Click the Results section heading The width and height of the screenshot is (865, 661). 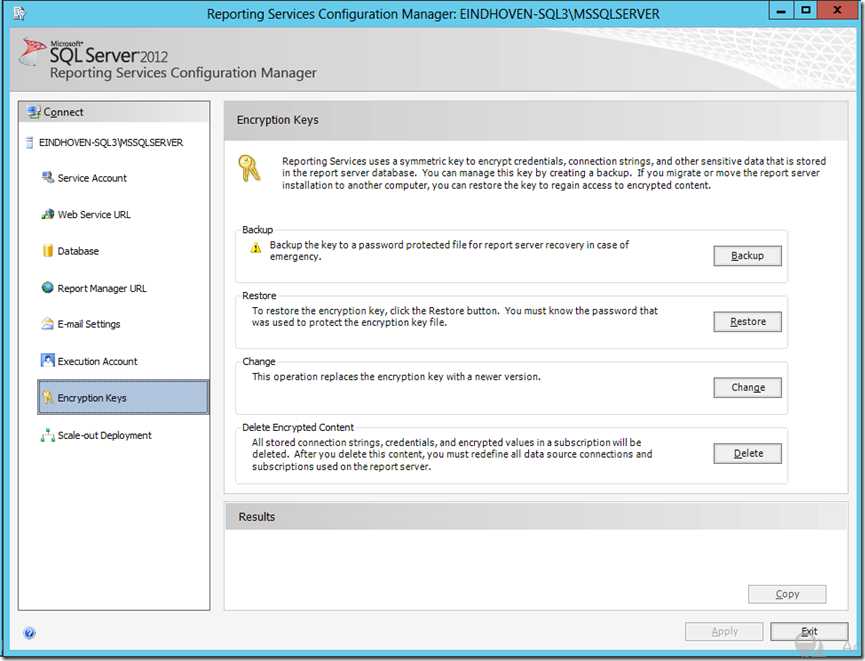pyautogui.click(x=257, y=517)
